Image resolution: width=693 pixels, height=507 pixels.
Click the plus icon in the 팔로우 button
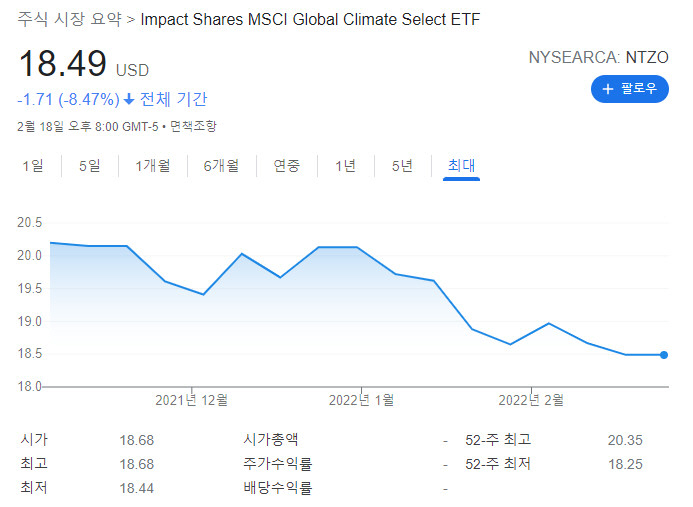606,90
